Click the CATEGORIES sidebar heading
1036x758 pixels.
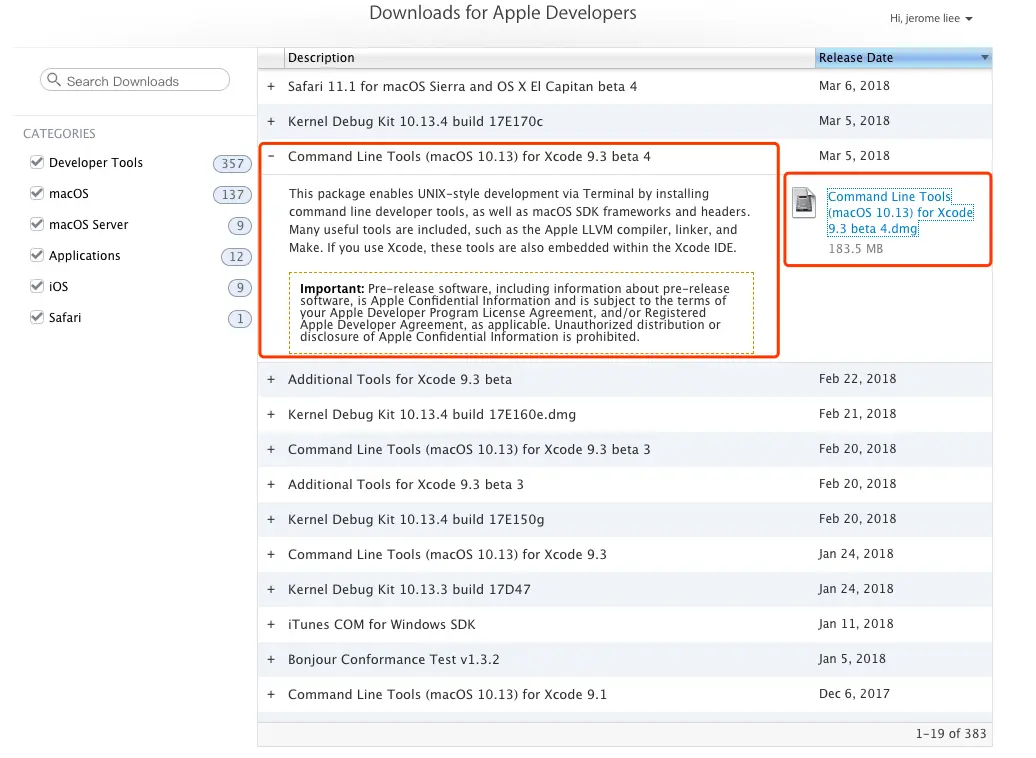59,133
